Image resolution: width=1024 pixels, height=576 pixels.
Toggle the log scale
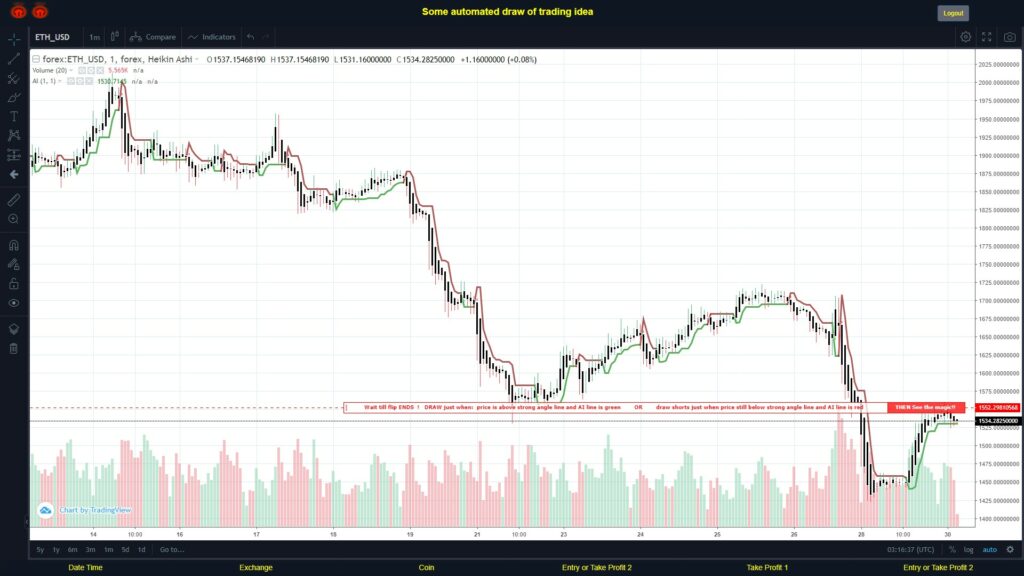pos(968,549)
